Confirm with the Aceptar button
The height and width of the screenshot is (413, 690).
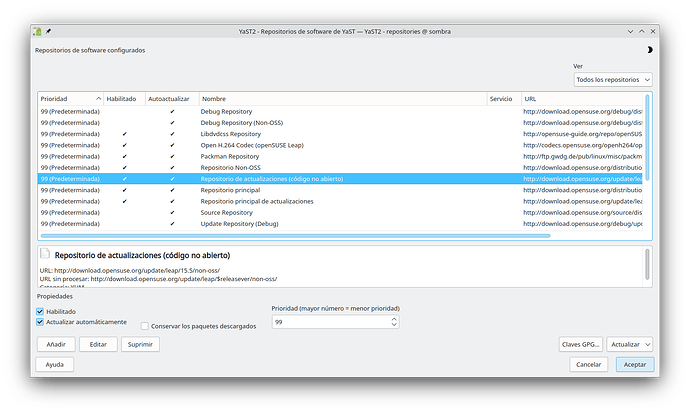(x=635, y=365)
